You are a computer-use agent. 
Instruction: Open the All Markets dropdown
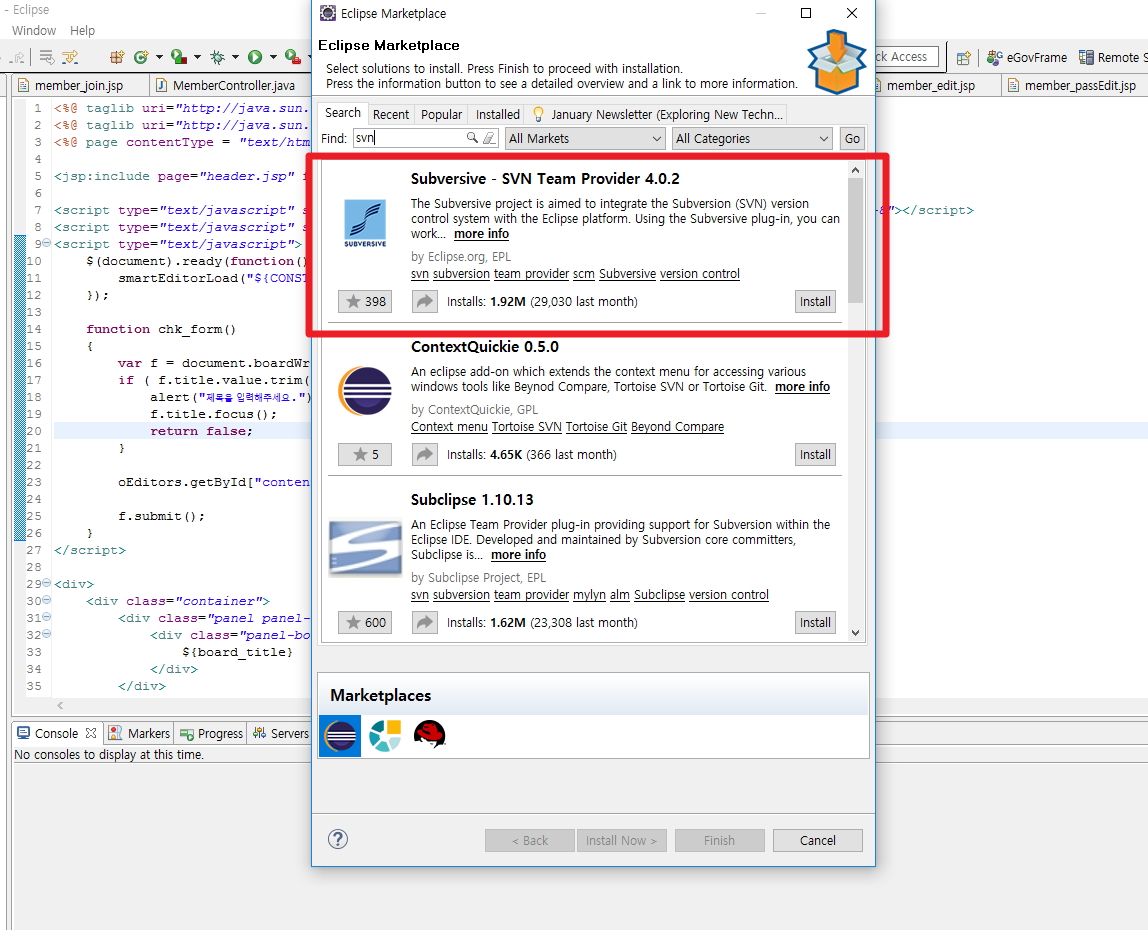pyautogui.click(x=585, y=138)
